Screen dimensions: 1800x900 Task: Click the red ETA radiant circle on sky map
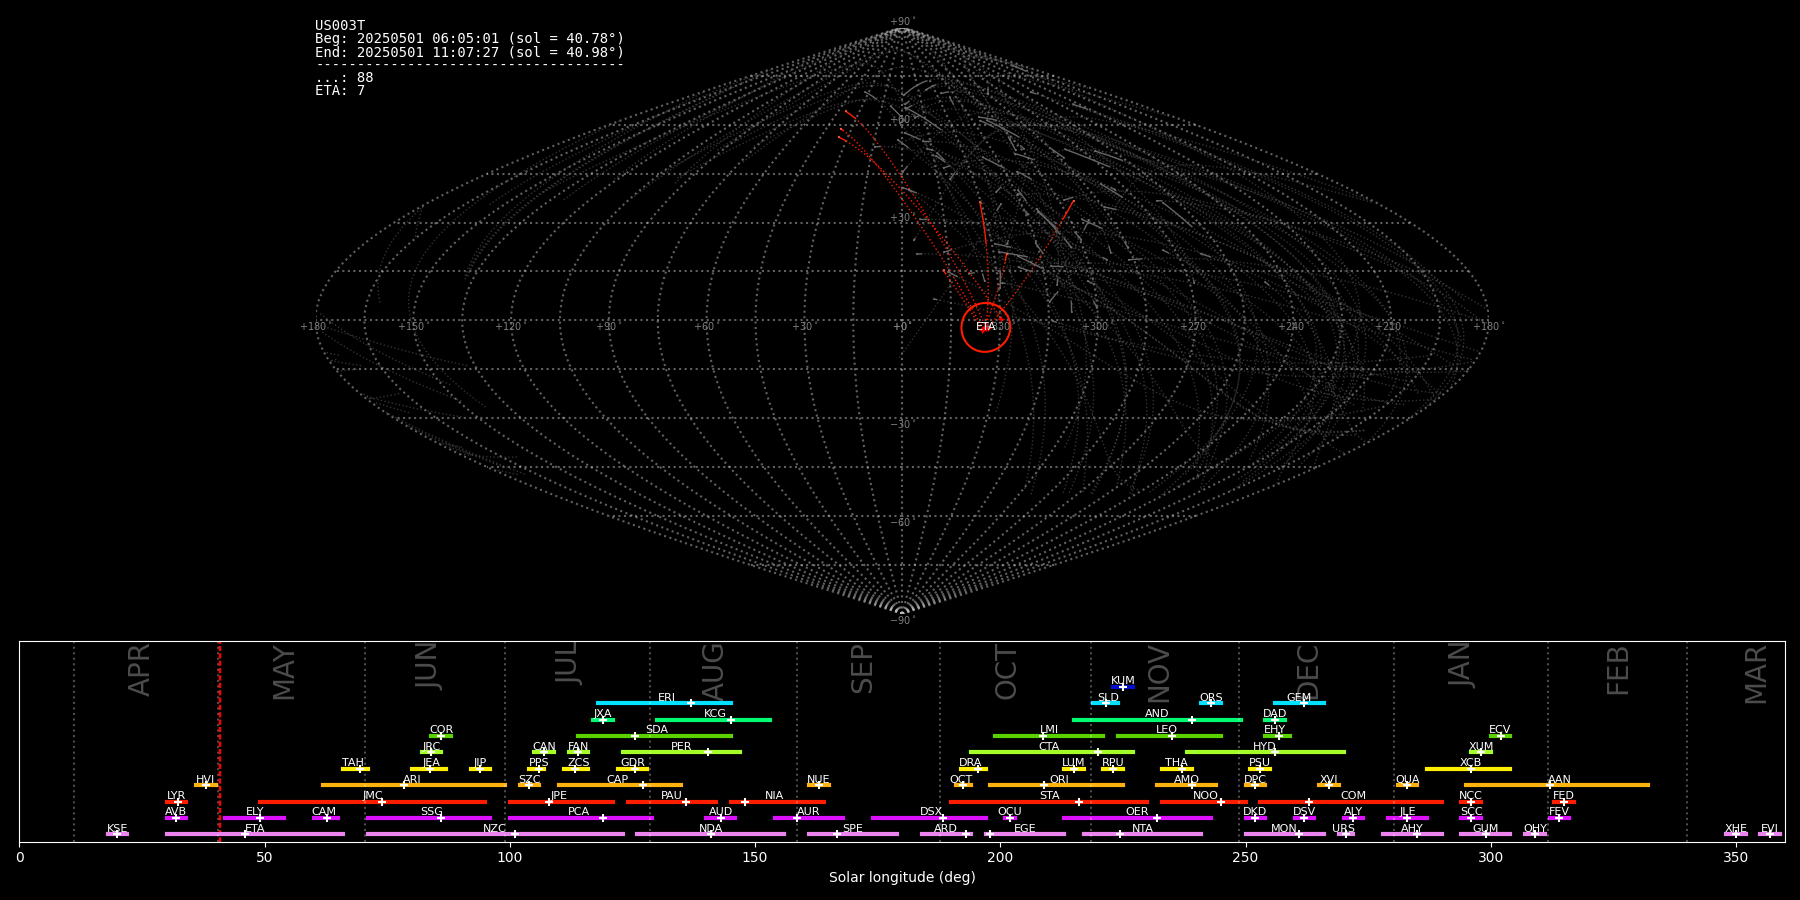pos(985,327)
